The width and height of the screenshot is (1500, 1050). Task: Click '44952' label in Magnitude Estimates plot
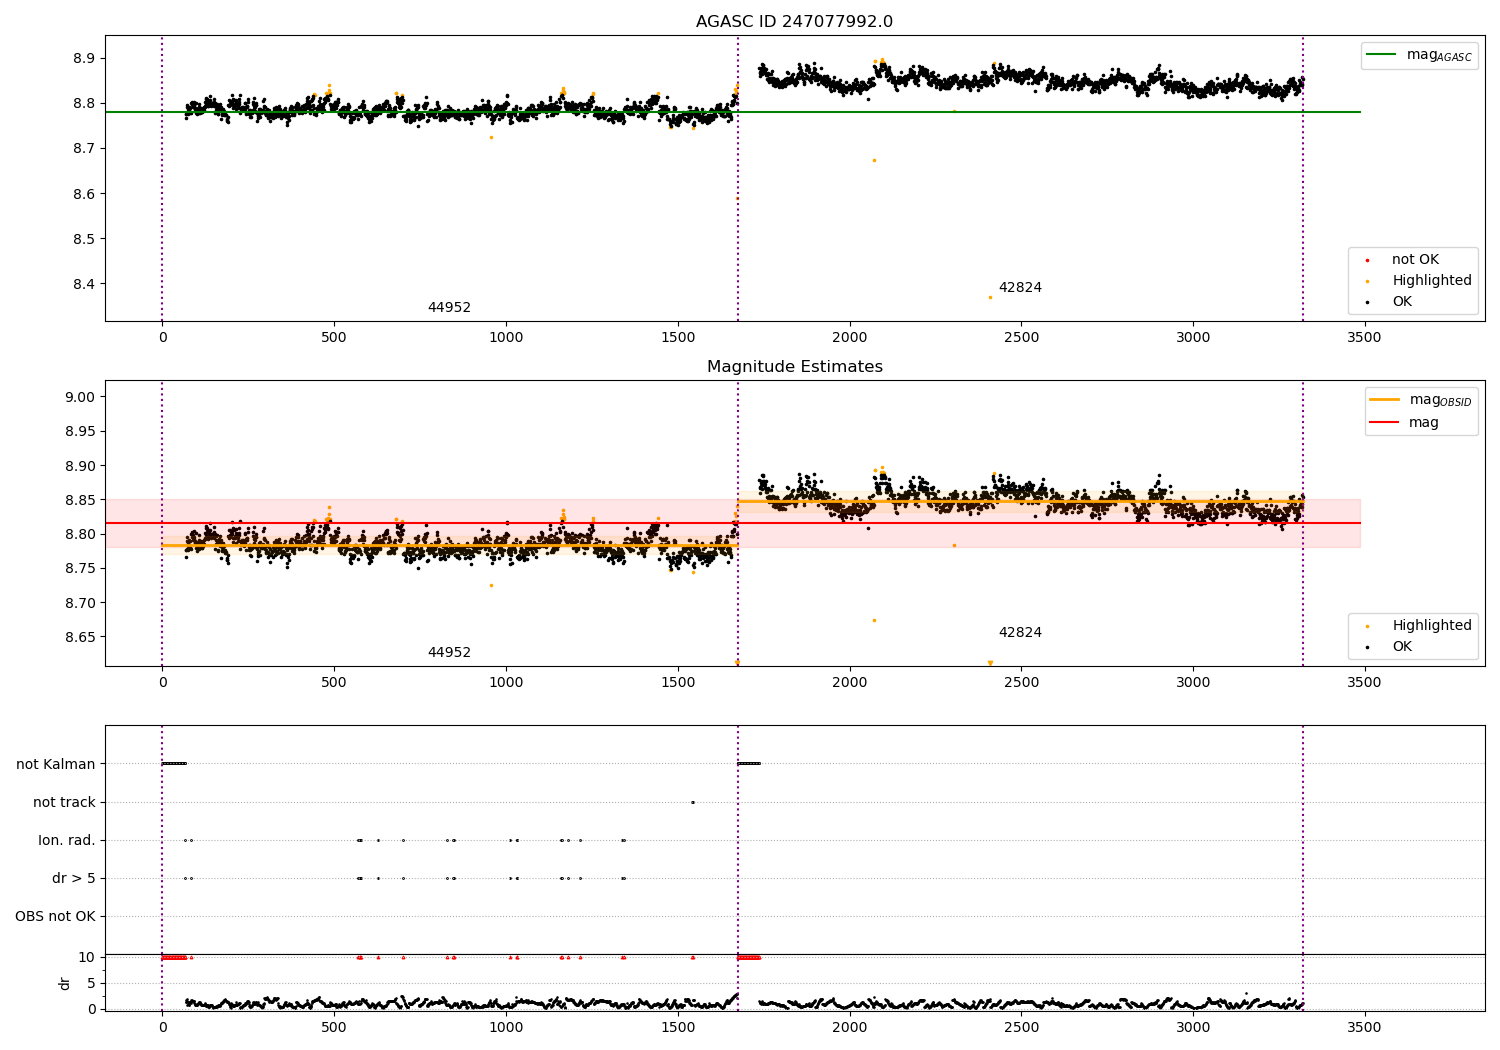(x=449, y=653)
